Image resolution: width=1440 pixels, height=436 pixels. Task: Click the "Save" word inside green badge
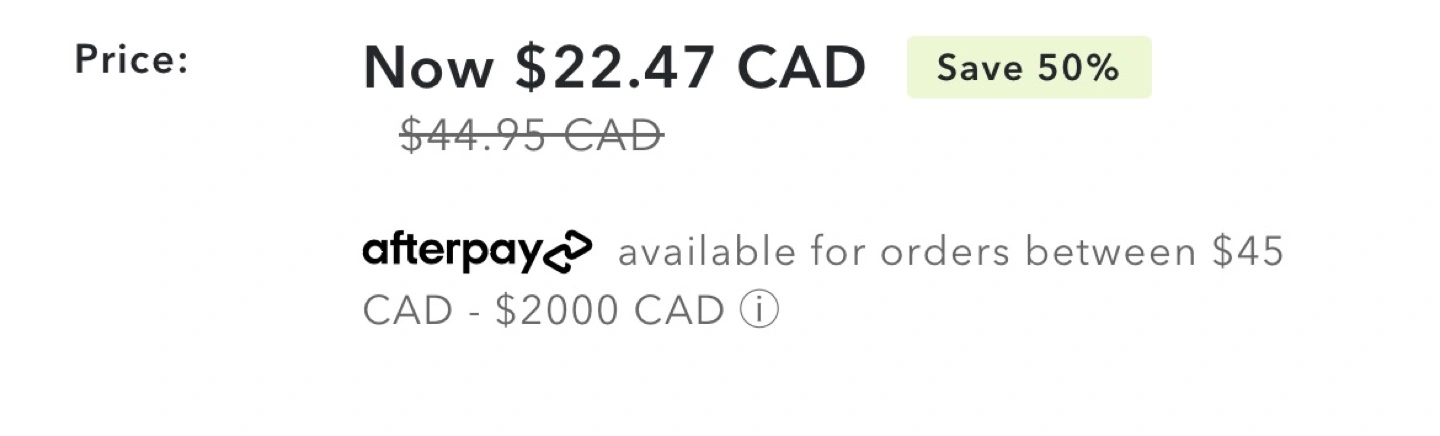click(x=980, y=68)
